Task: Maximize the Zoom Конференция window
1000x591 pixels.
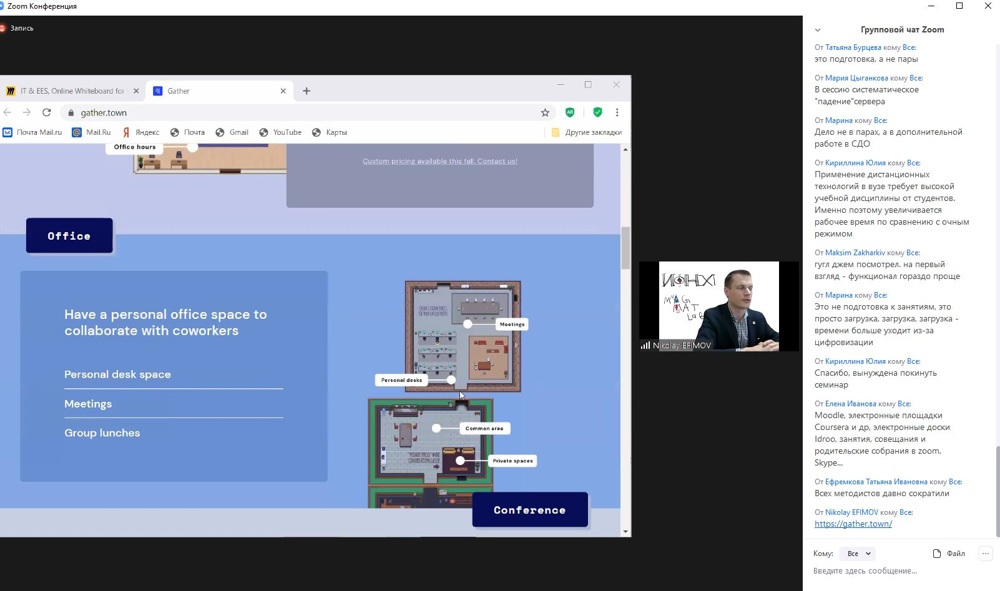Action: [x=959, y=6]
